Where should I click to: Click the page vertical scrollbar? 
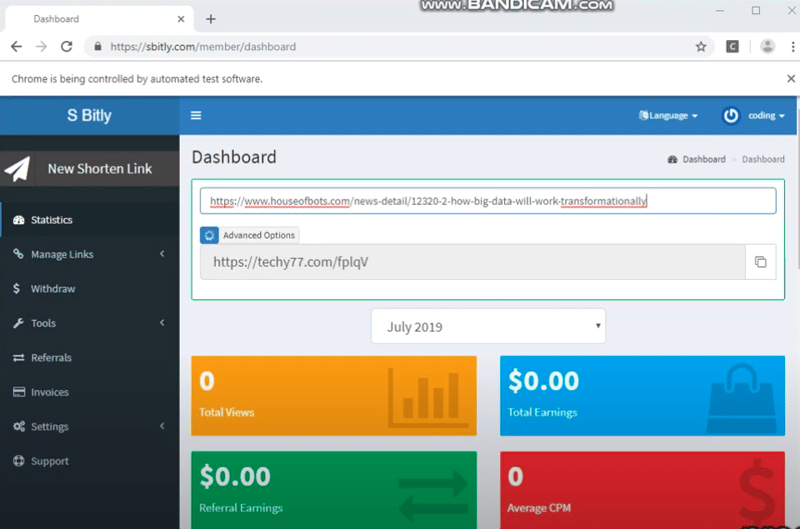pyautogui.click(x=796, y=184)
